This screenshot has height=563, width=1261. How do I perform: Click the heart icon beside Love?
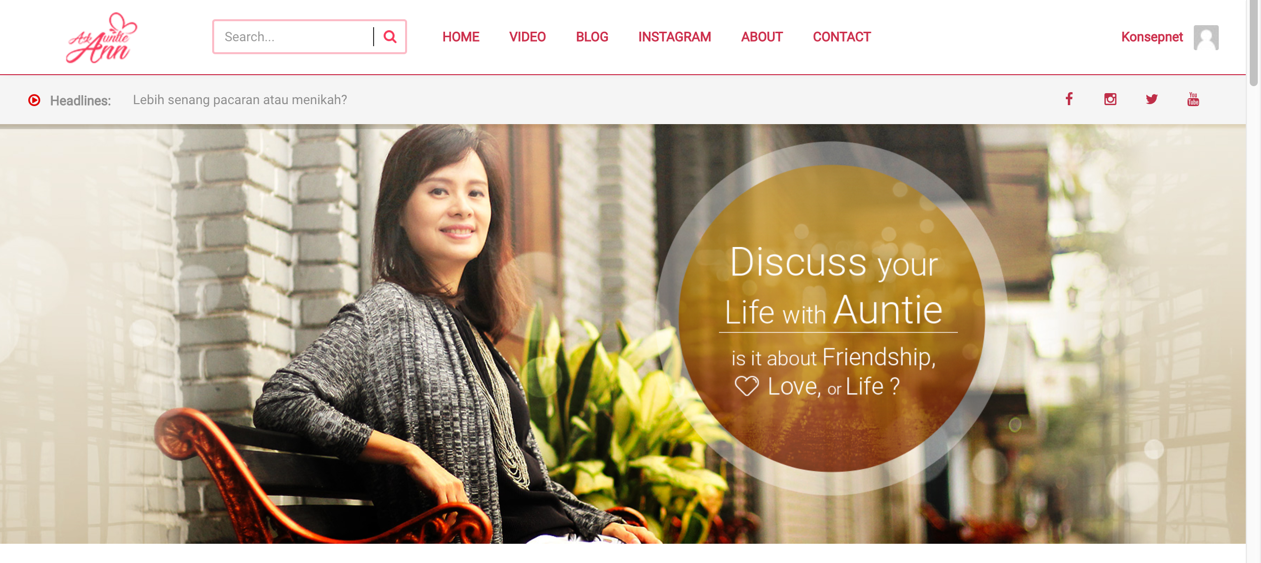click(x=747, y=386)
